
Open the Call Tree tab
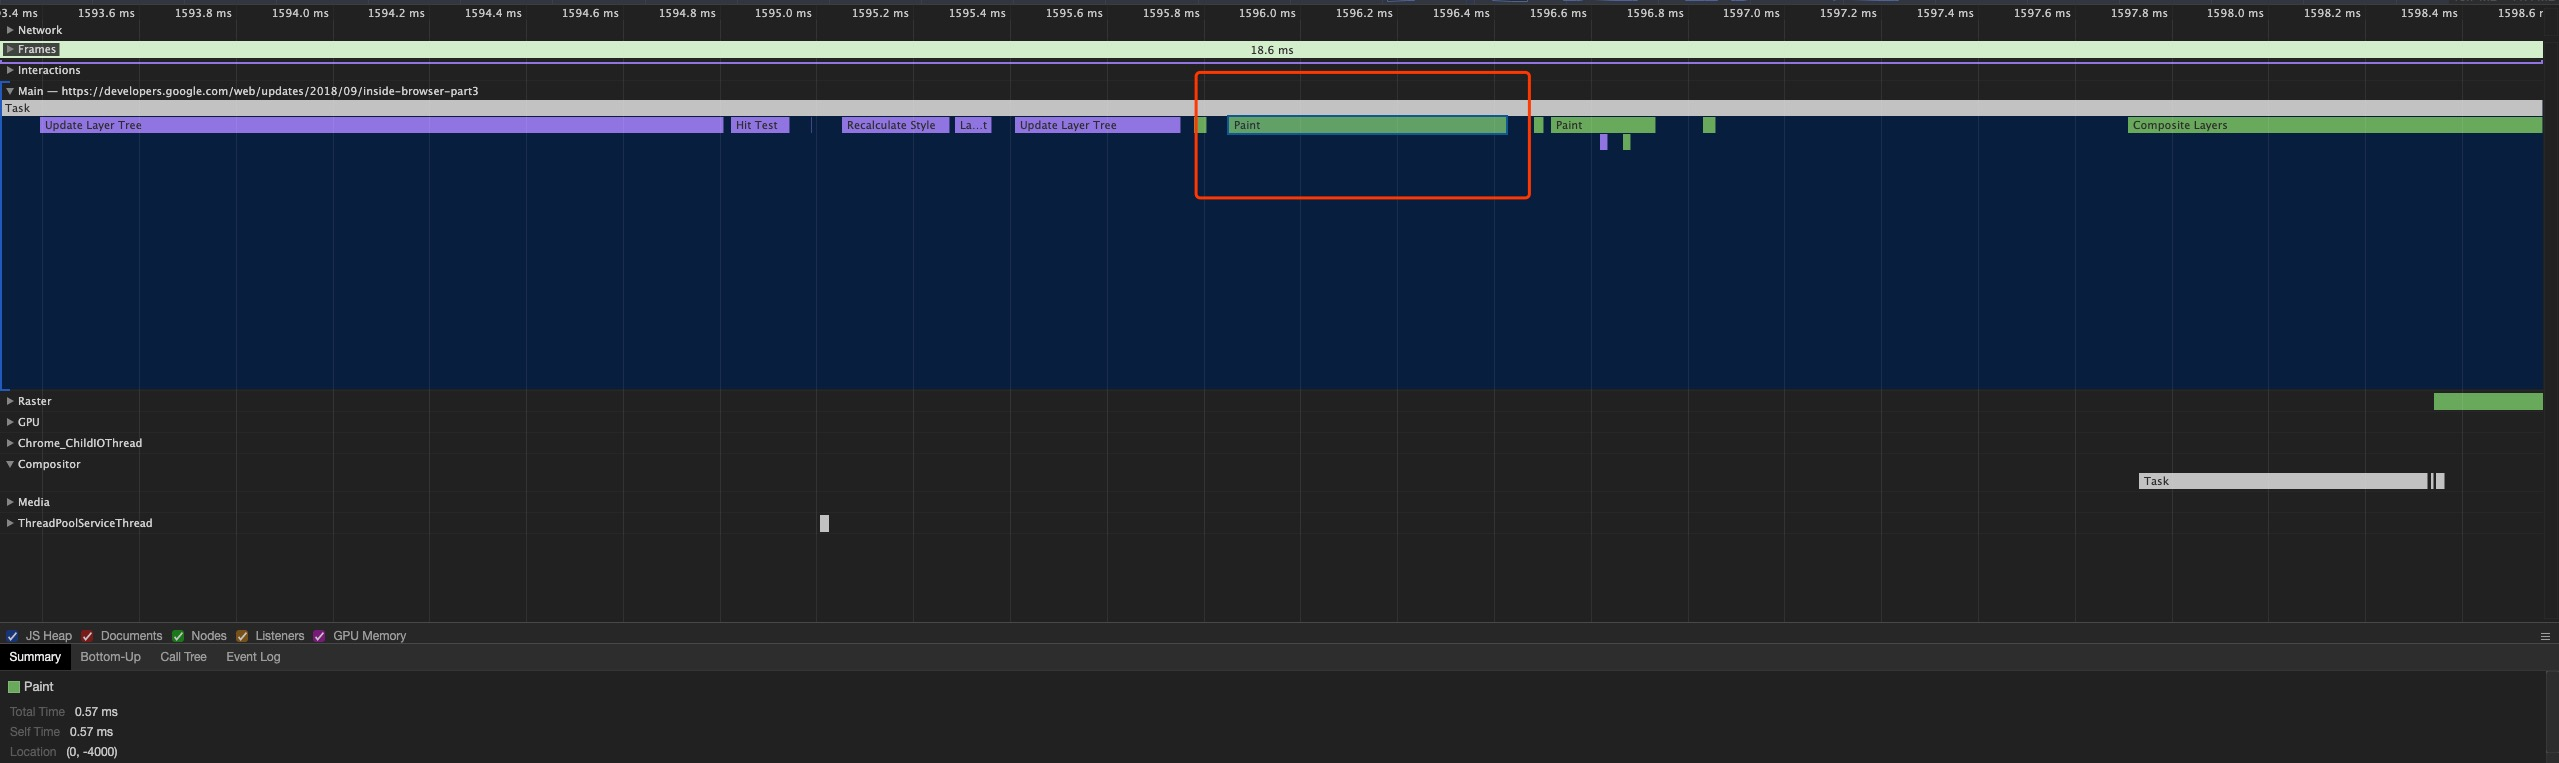click(x=183, y=657)
